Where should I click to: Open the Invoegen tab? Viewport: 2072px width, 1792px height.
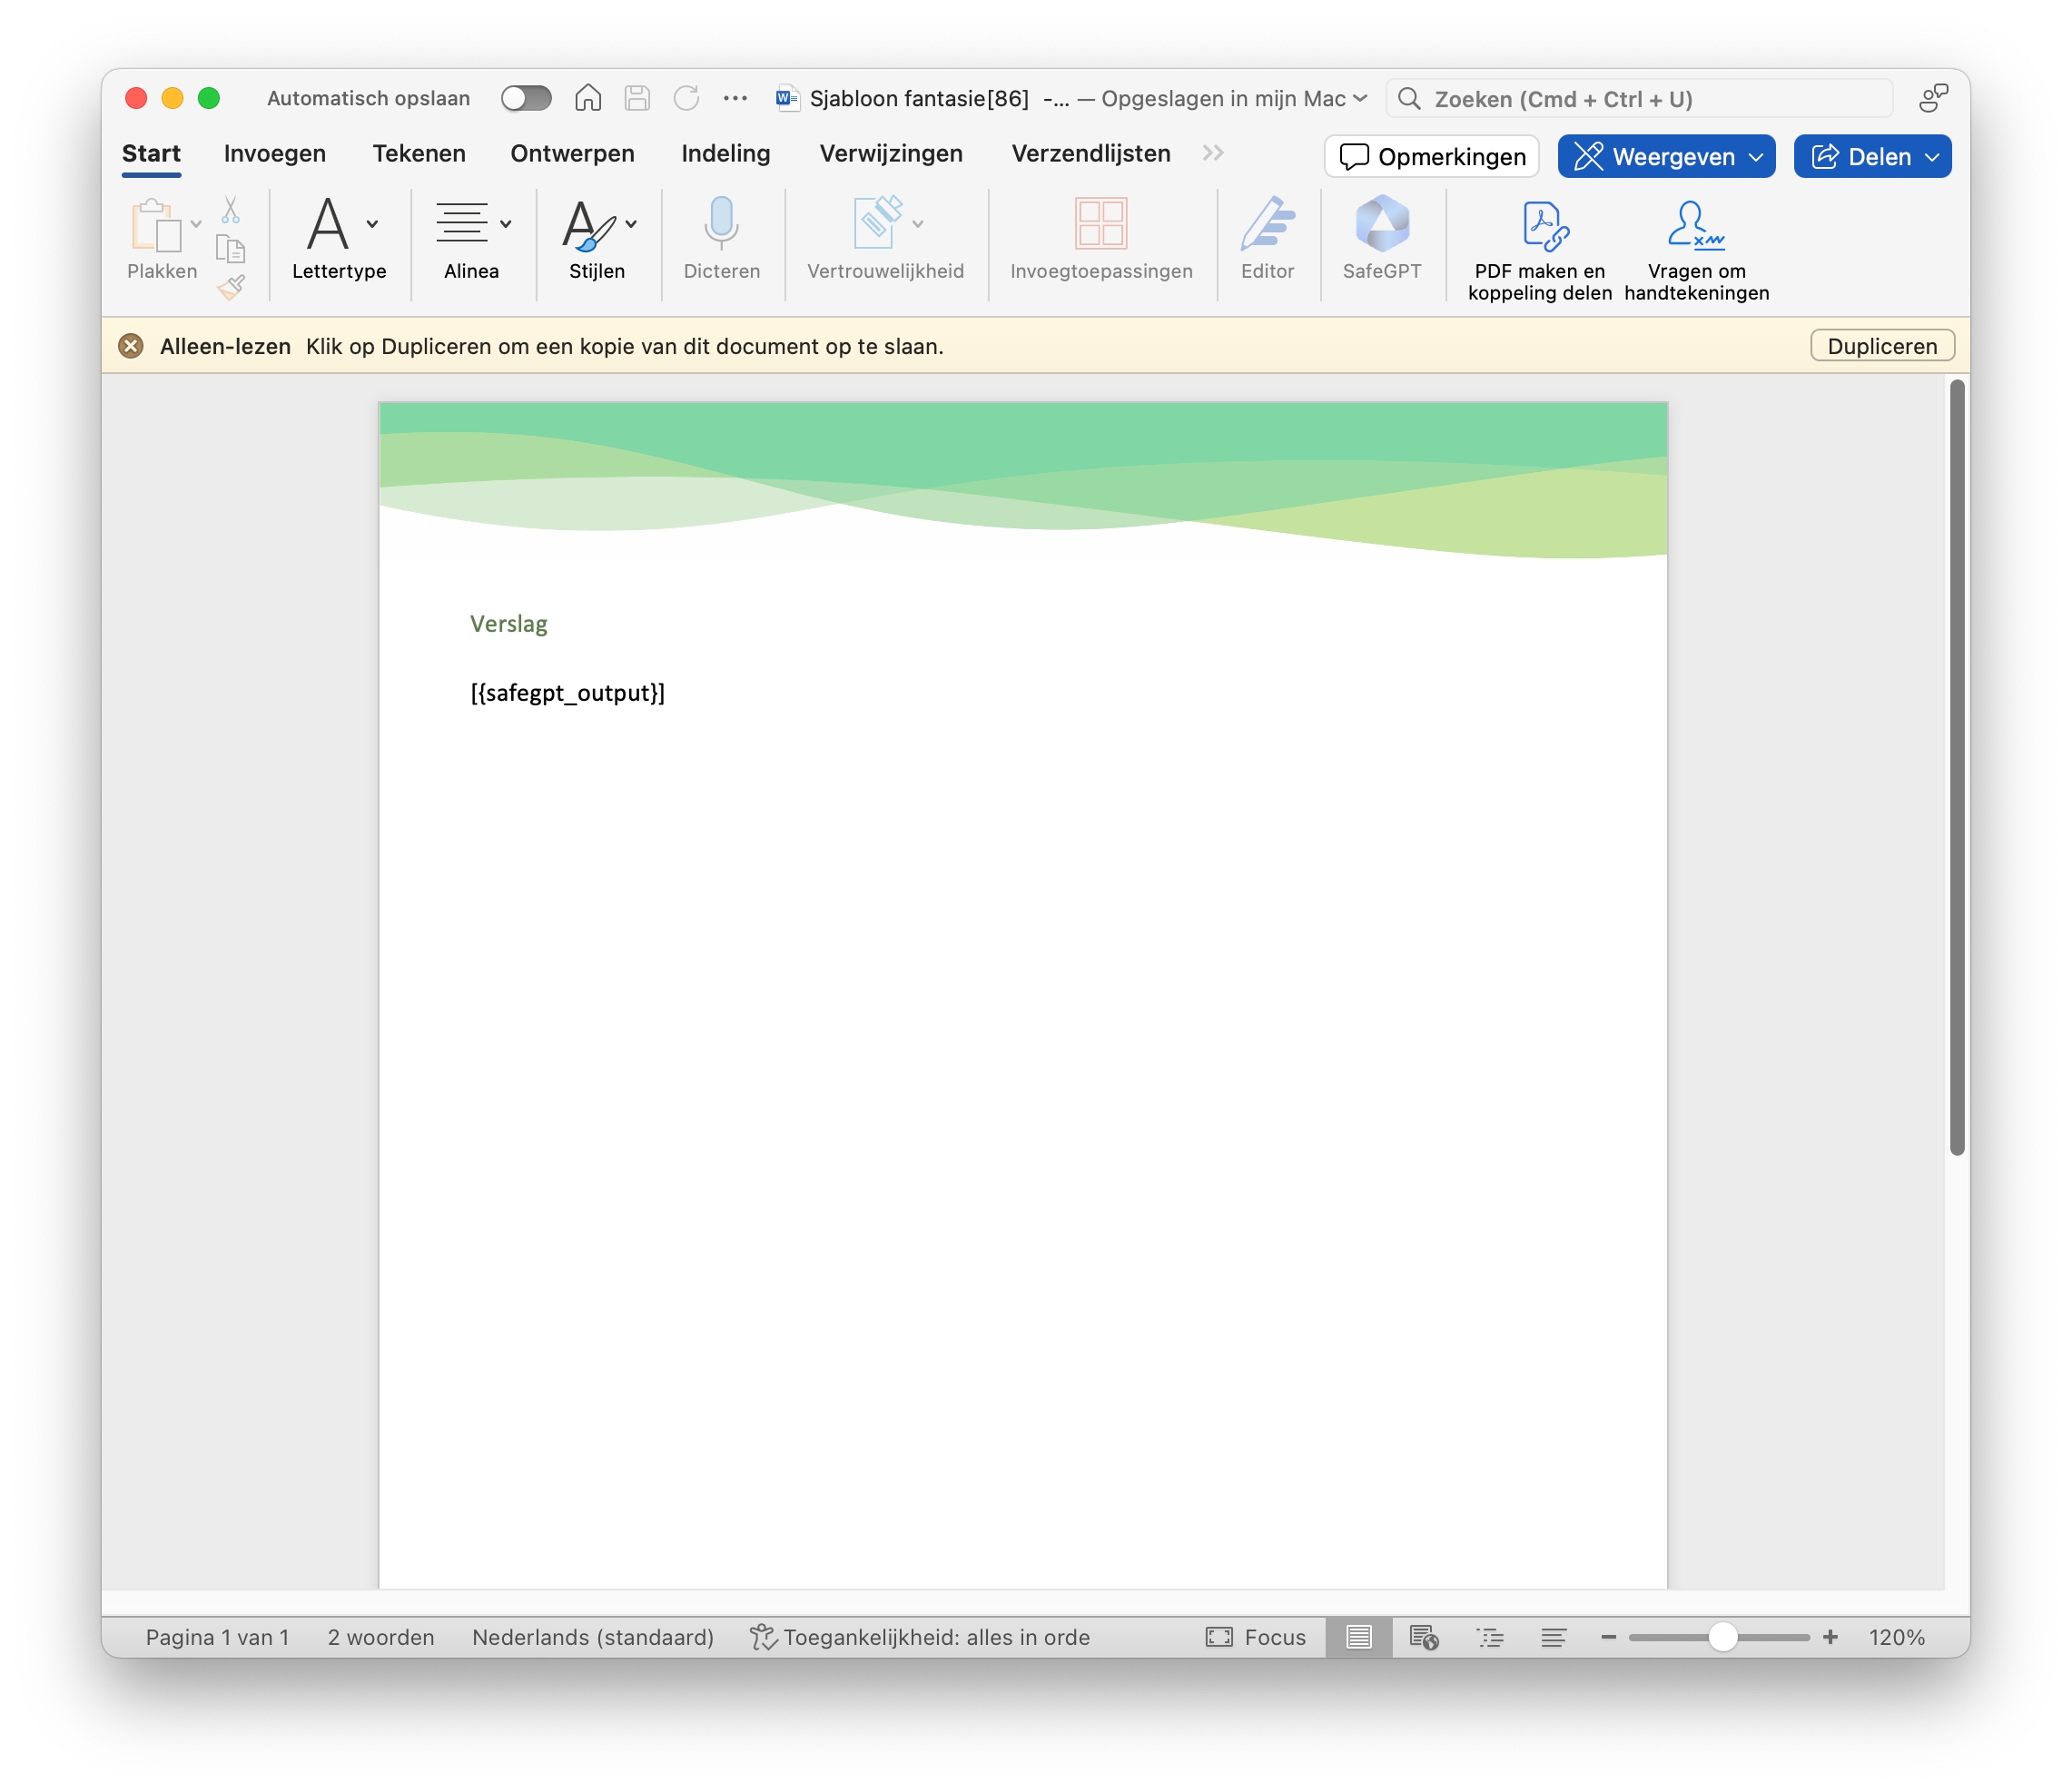[274, 154]
